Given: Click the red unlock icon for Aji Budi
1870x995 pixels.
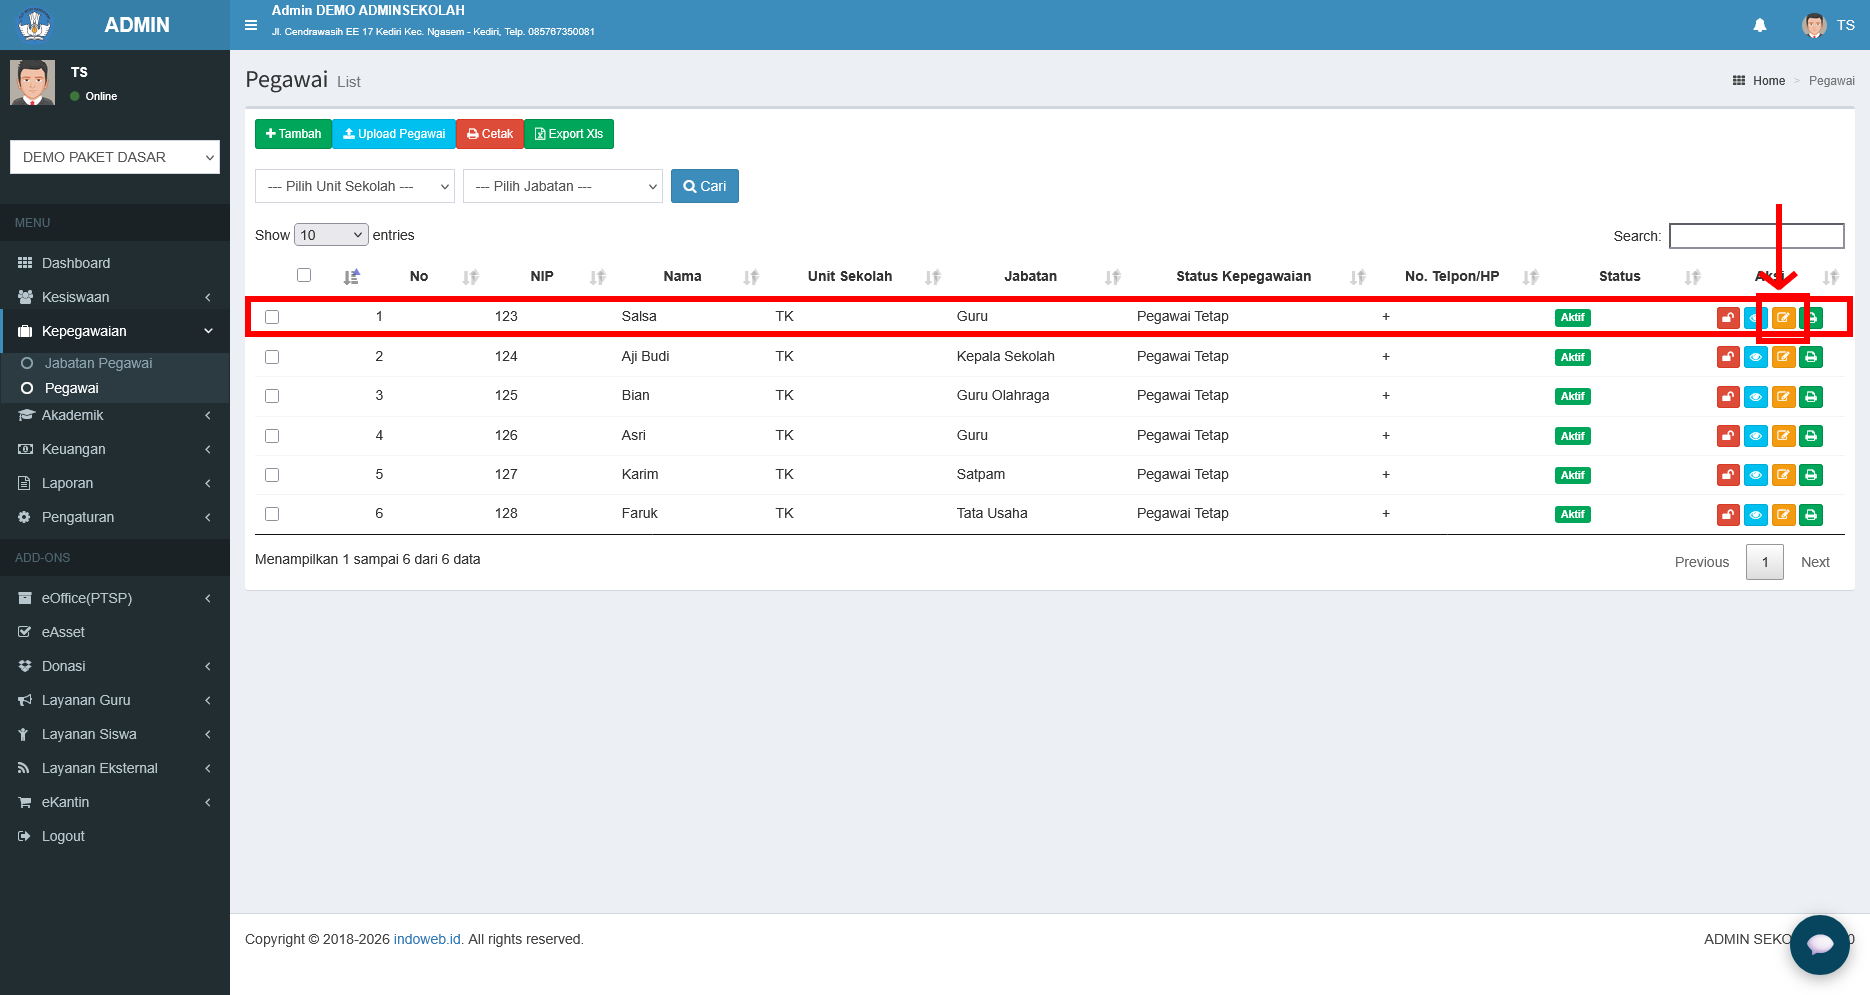Looking at the screenshot, I should 1728,357.
